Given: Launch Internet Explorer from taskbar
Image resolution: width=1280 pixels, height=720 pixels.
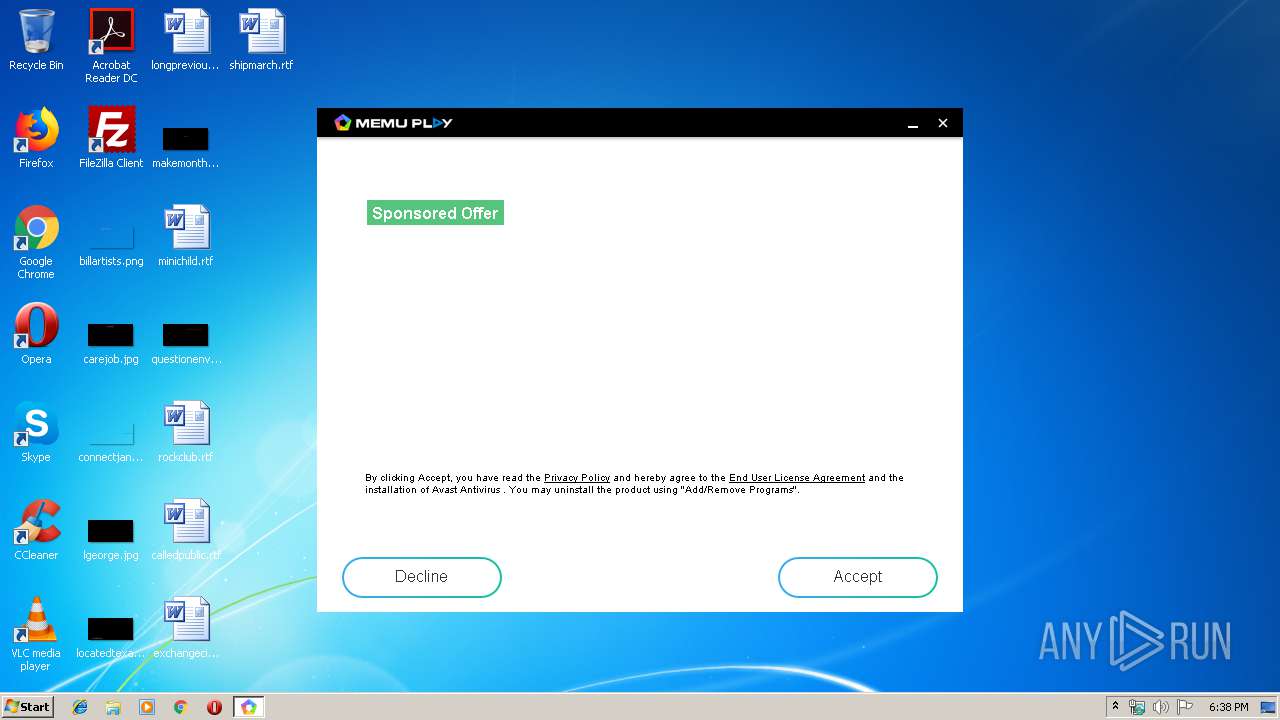Looking at the screenshot, I should pyautogui.click(x=80, y=707).
